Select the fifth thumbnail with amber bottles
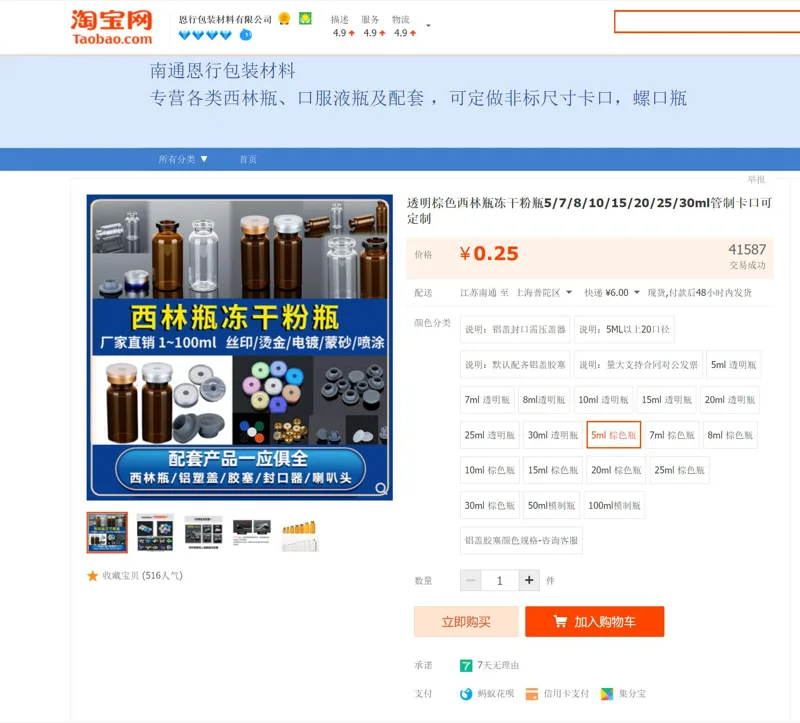This screenshot has width=800, height=723. click(299, 533)
